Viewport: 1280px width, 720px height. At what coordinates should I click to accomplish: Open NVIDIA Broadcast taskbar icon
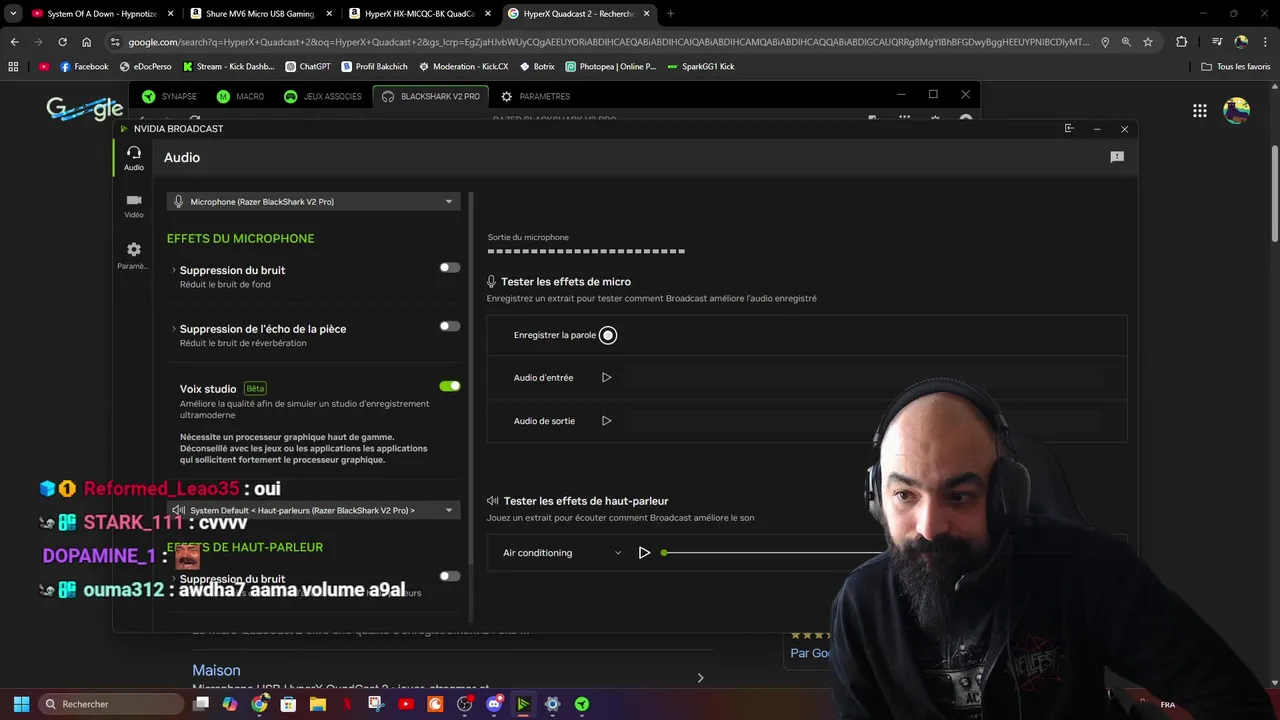pos(523,704)
